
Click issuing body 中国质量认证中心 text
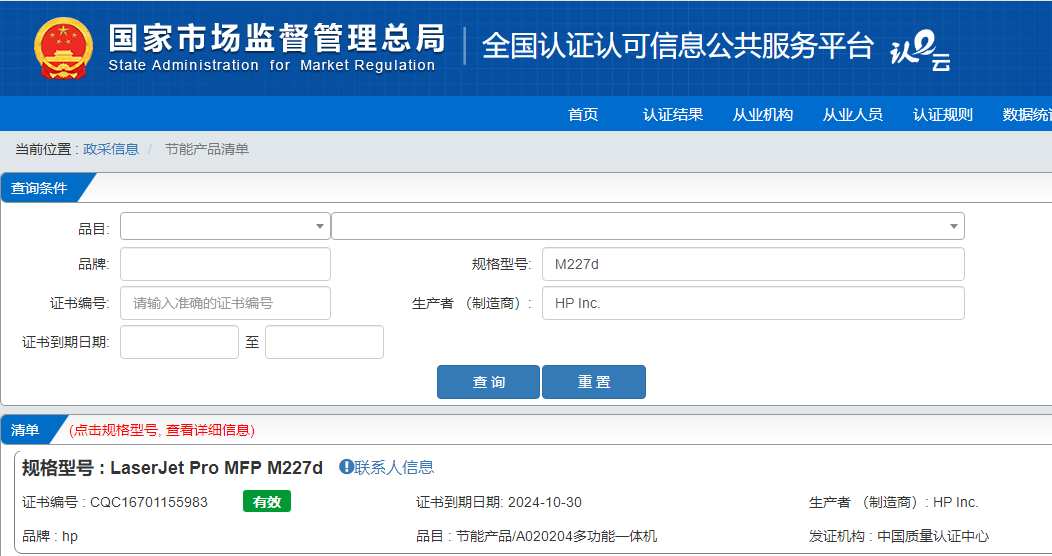933,536
